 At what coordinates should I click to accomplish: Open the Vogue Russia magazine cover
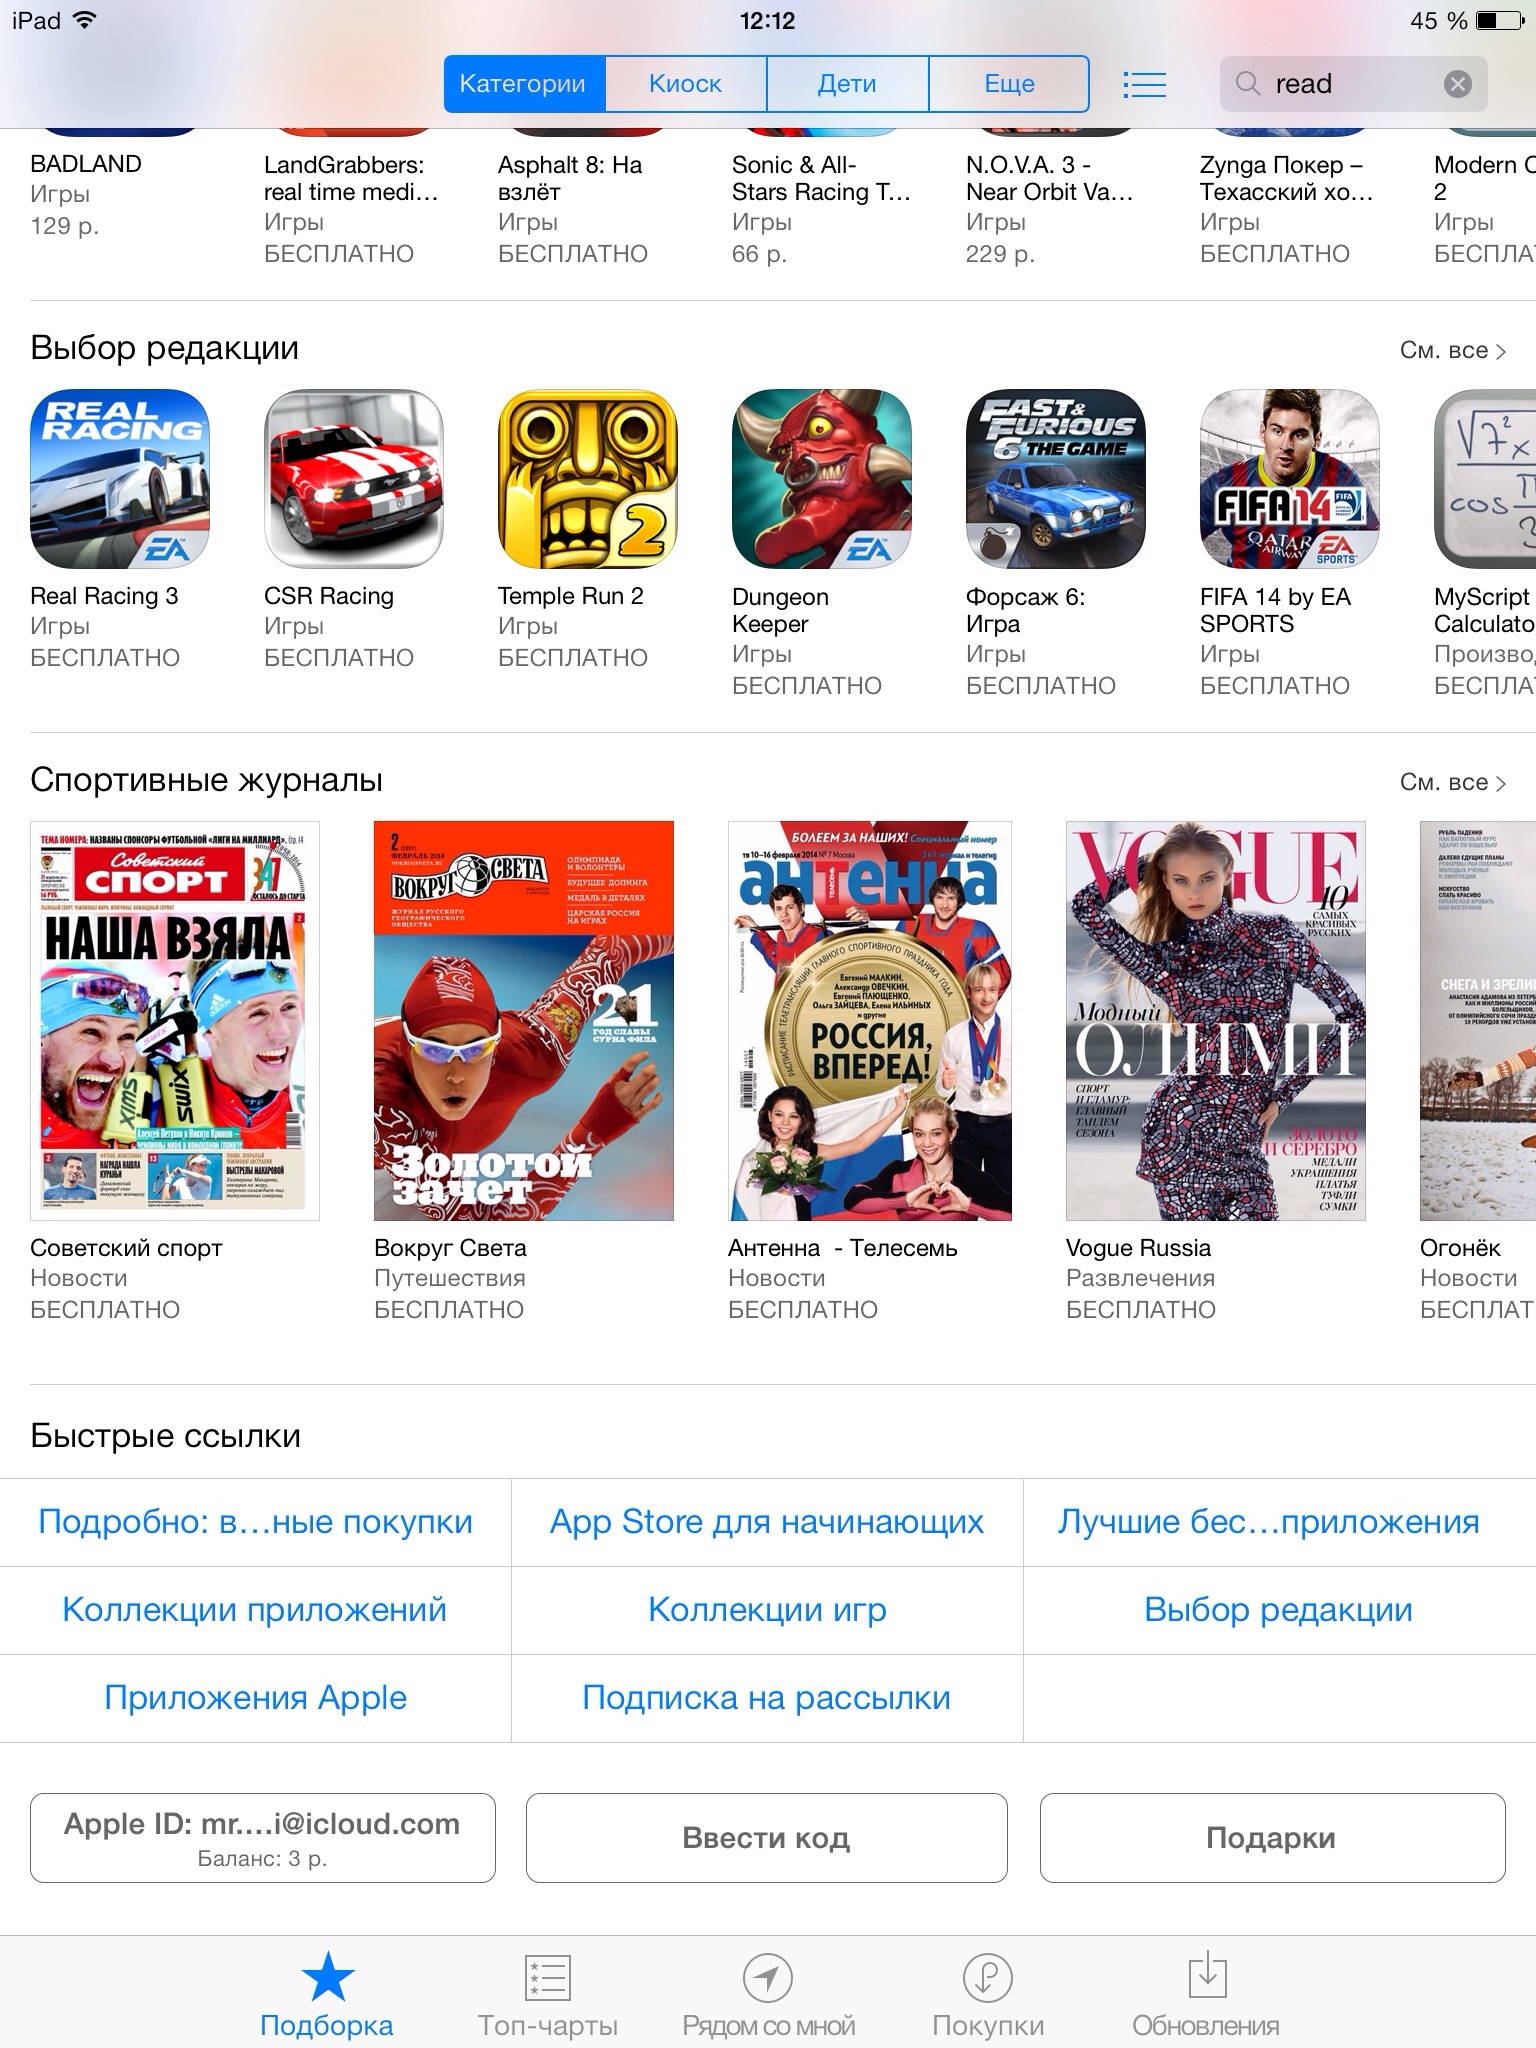coord(1216,1021)
